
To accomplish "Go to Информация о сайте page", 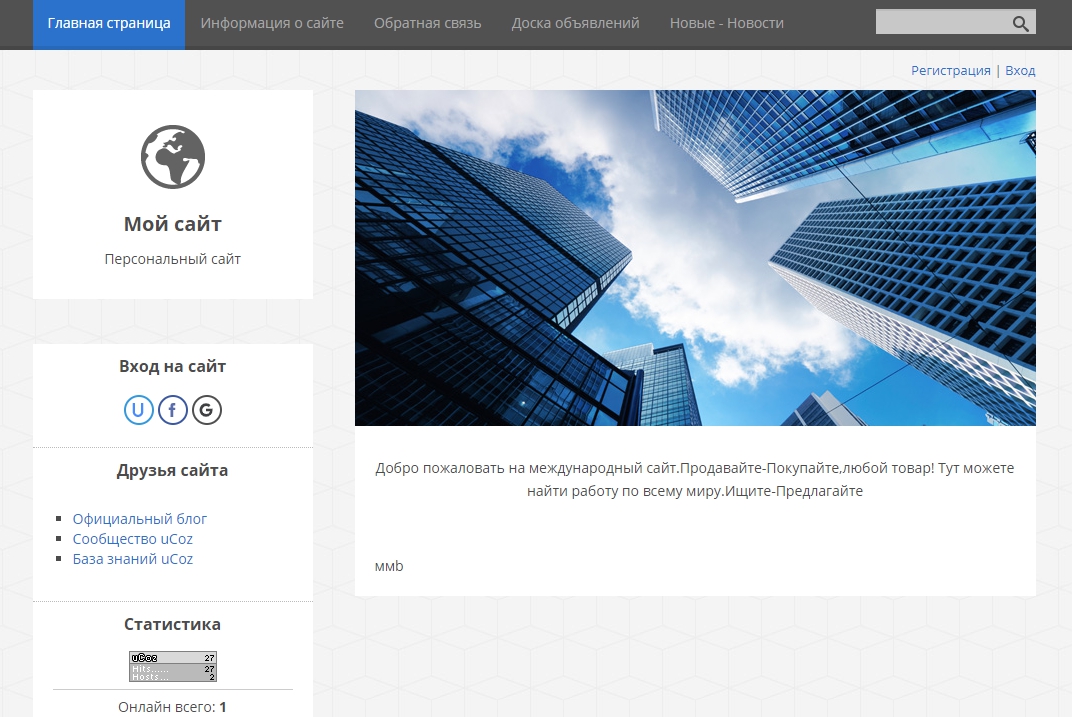I will point(272,23).
